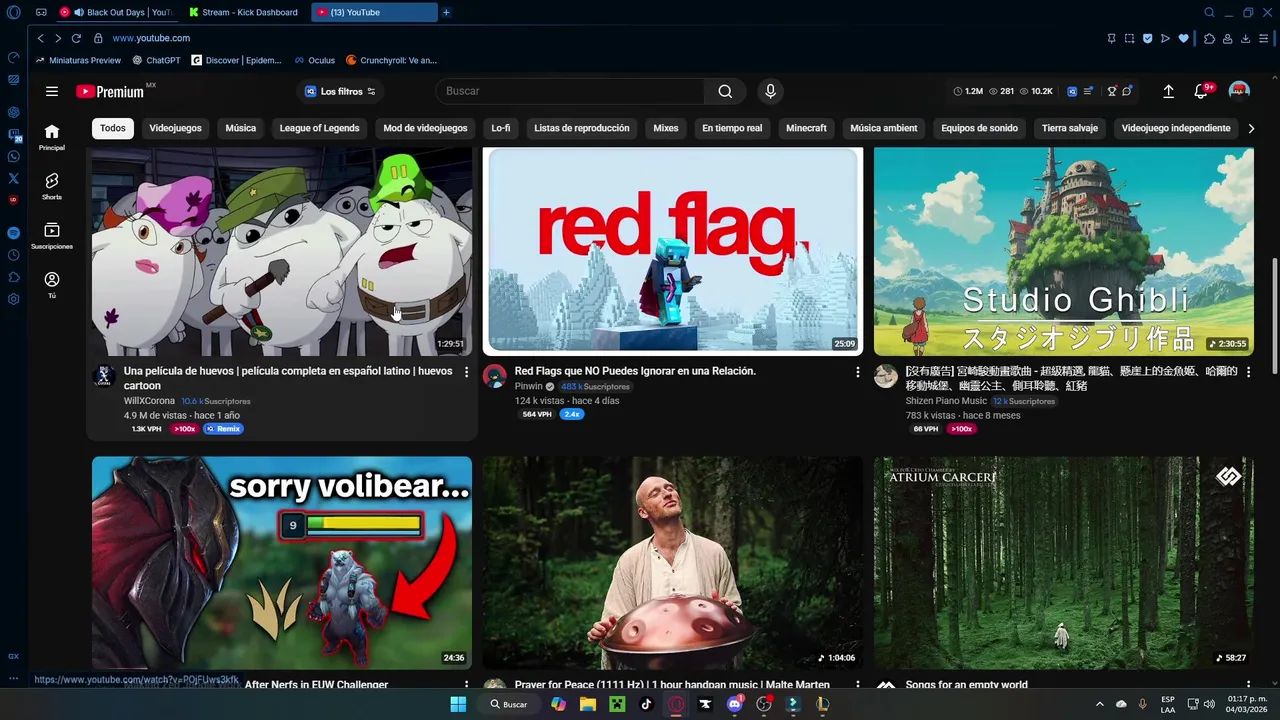This screenshot has height=720, width=1280.
Task: Open League of Legends taskbar icon
Action: click(822, 704)
